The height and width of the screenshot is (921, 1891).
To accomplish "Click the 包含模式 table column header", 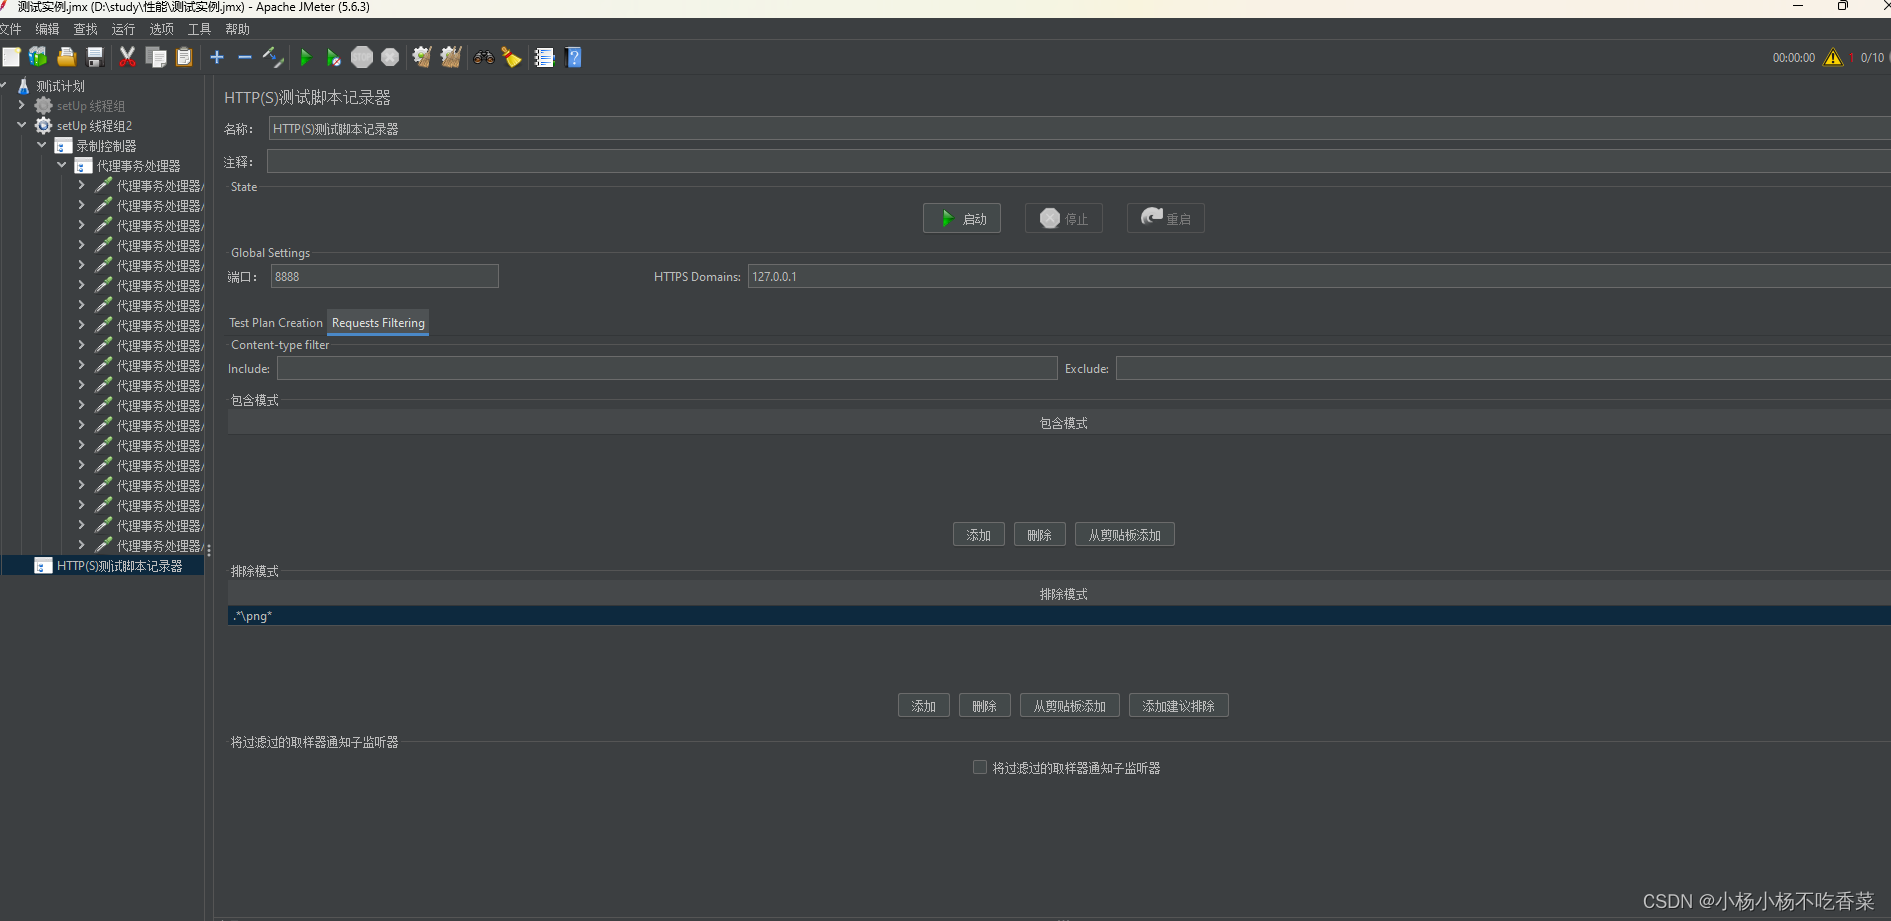I will [x=1059, y=423].
